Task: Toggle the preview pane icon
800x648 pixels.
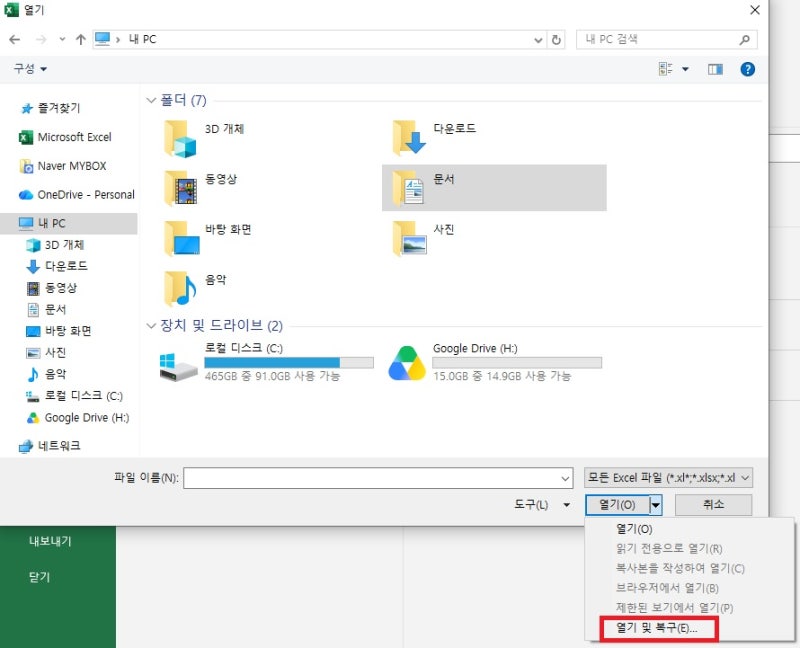Action: coord(715,69)
